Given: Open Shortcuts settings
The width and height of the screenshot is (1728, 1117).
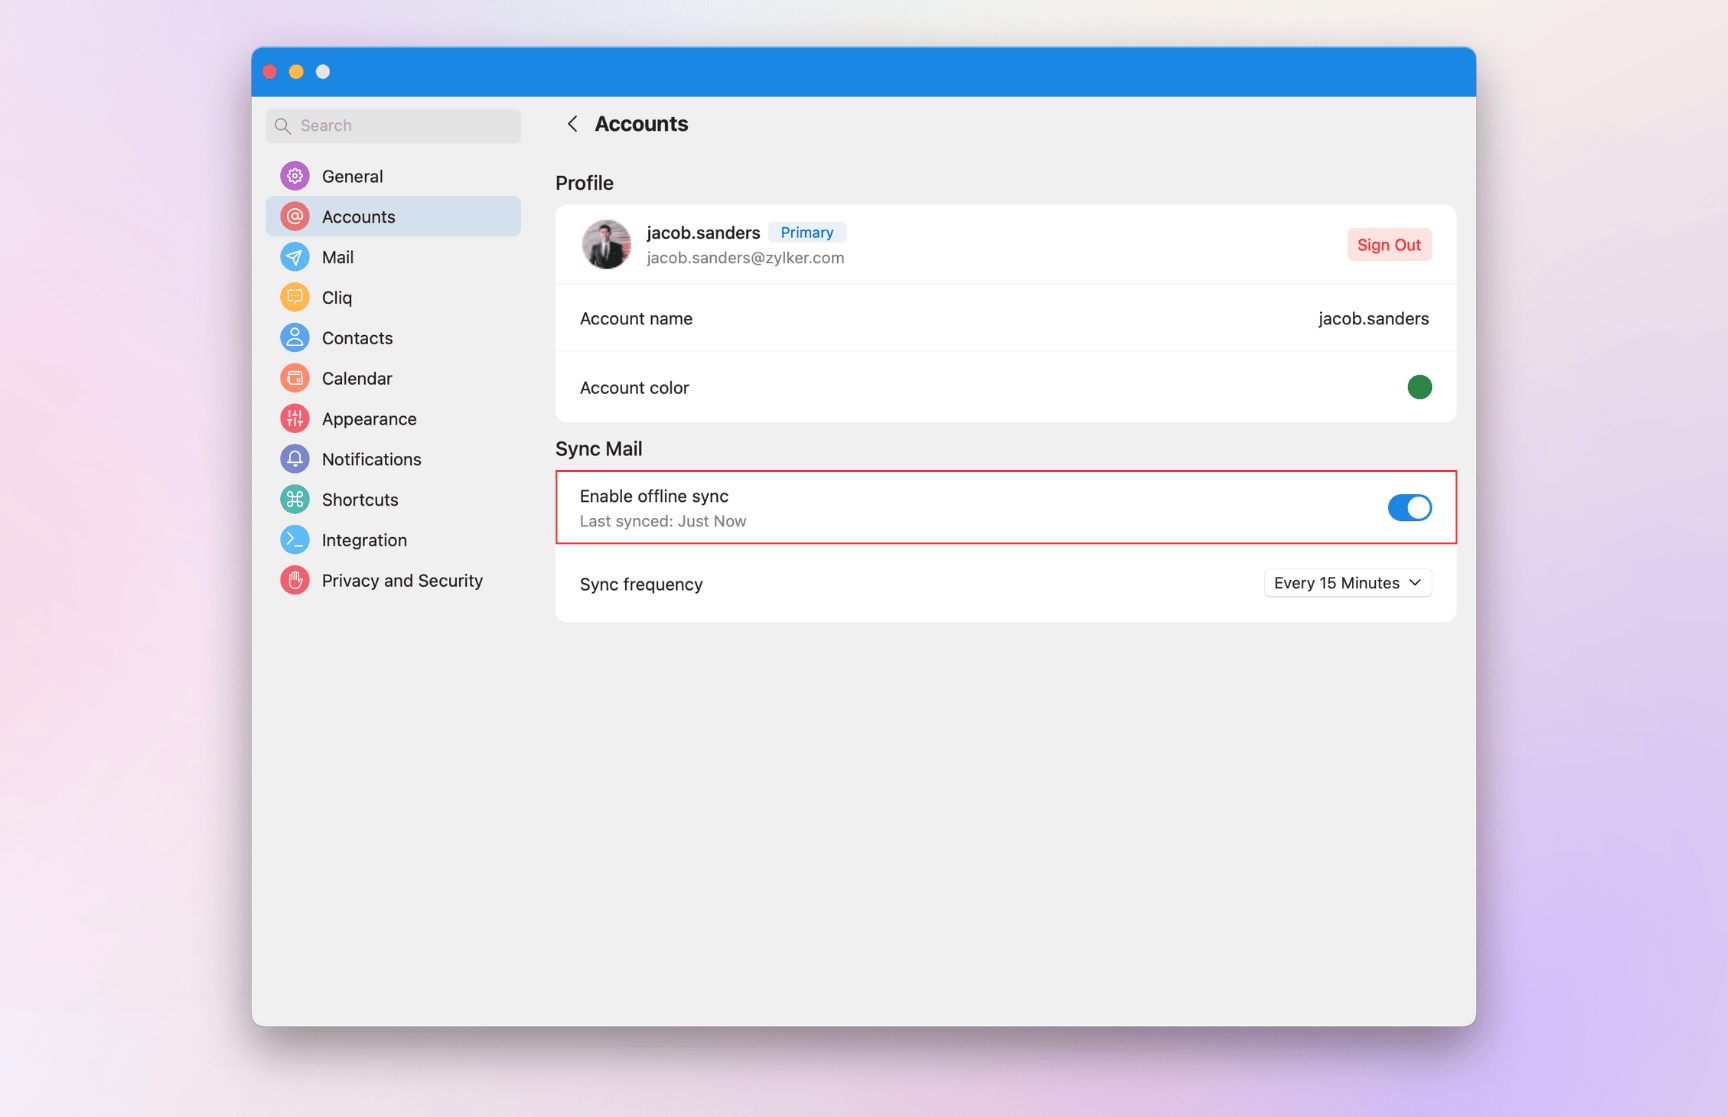Looking at the screenshot, I should (x=394, y=499).
